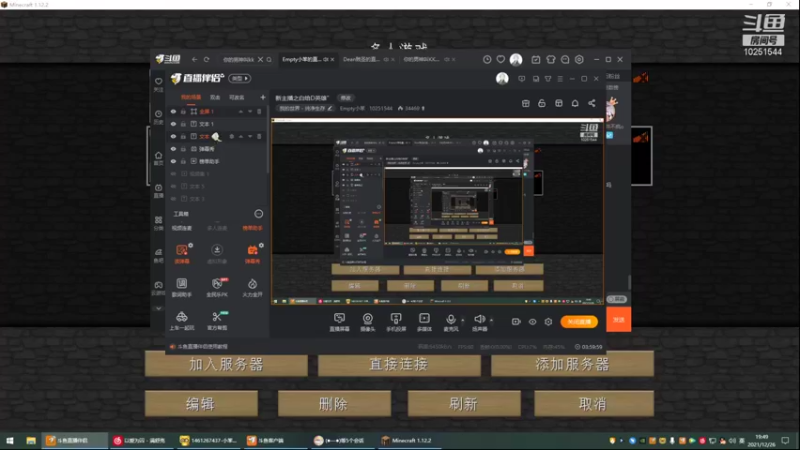Toggle lock on the first scene layer
This screenshot has height=450, width=800.
point(183,111)
